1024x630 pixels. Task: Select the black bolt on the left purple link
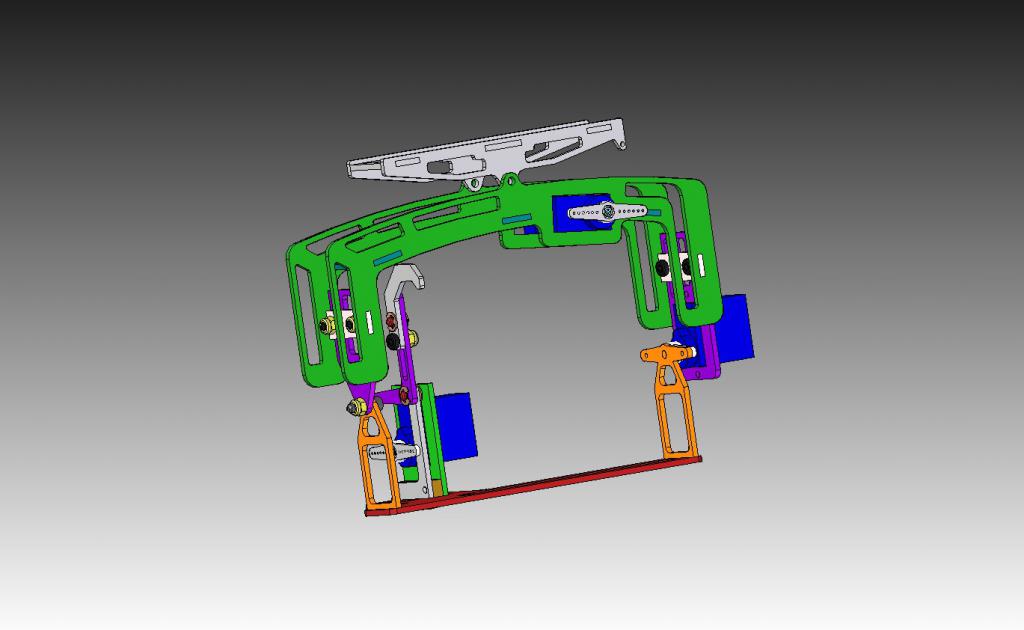point(393,341)
